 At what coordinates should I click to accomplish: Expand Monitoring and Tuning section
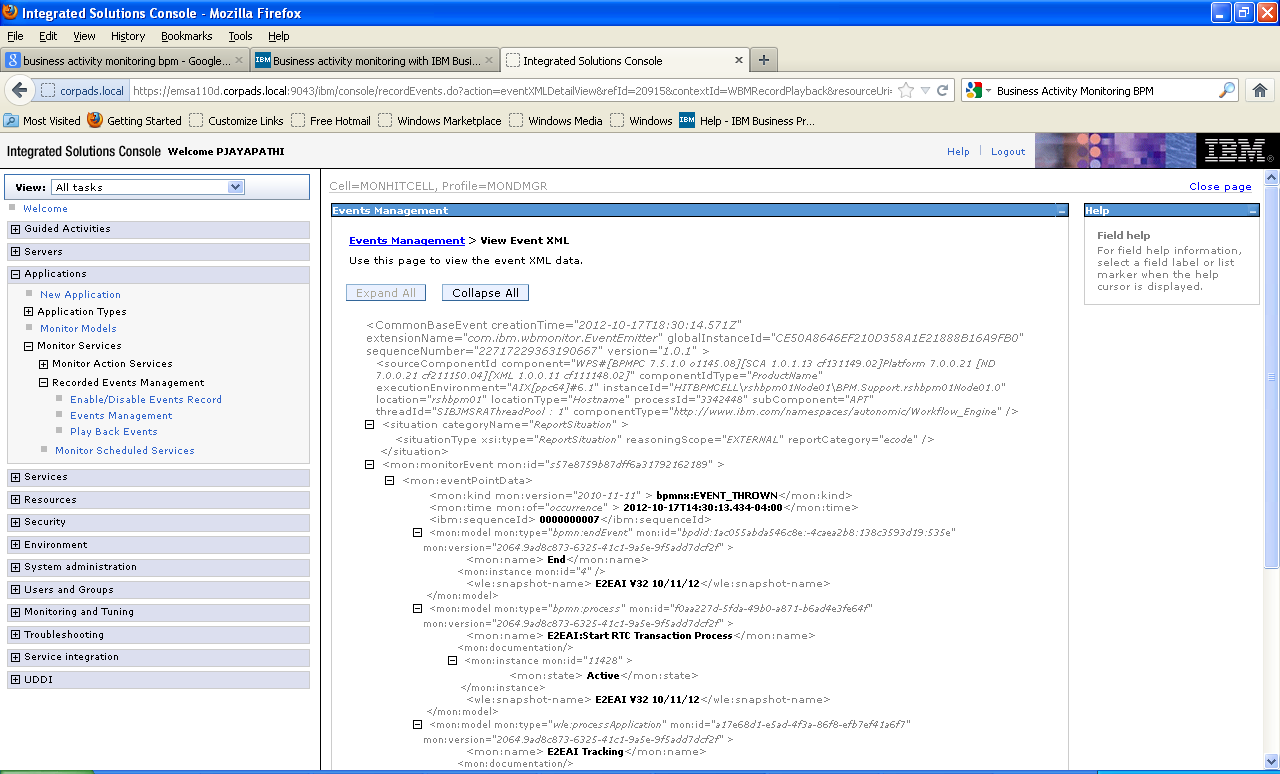[15, 612]
